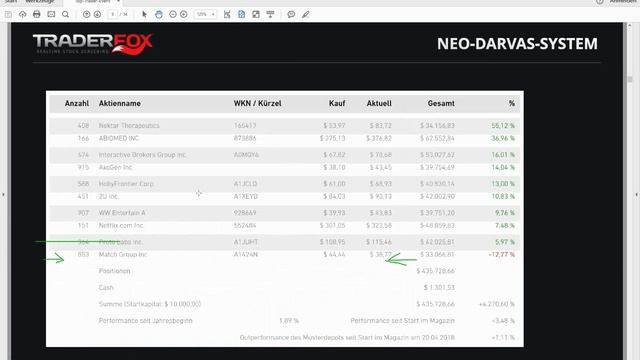Viewport: 640px width, 360px height.
Task: Click '2U Inc.' stock name
Action: pos(109,196)
